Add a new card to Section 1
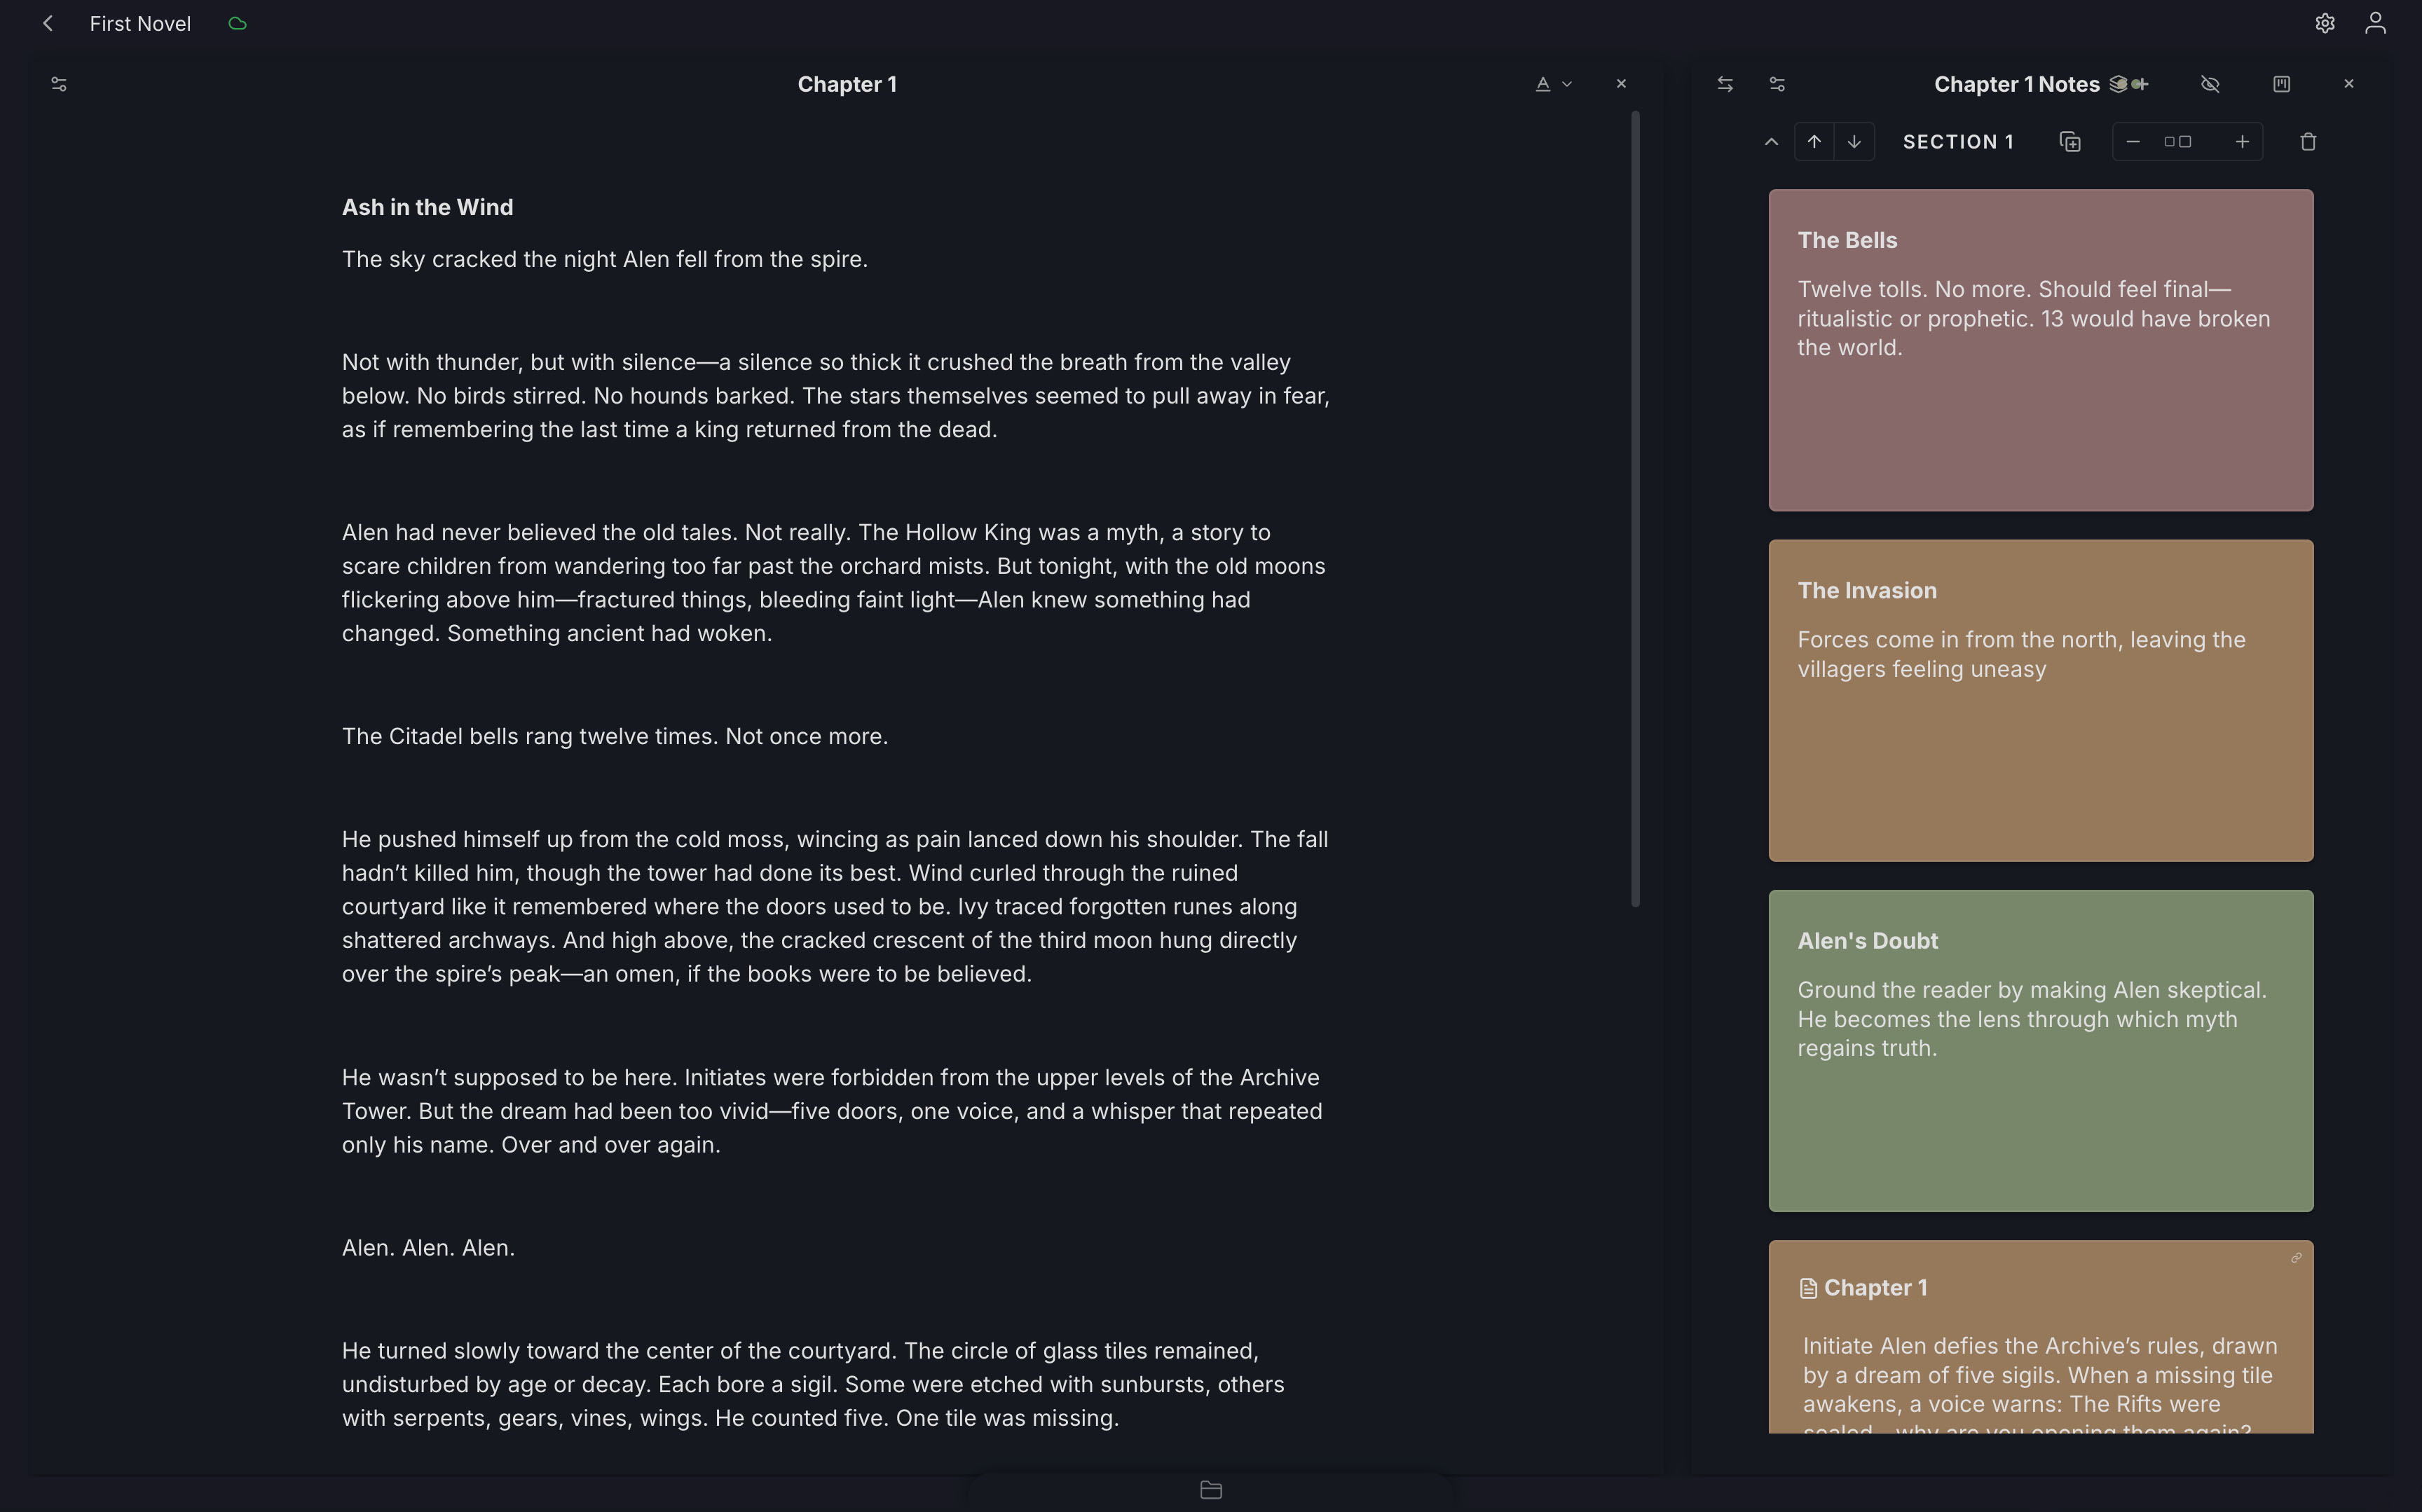2422x1512 pixels. pos(2070,142)
